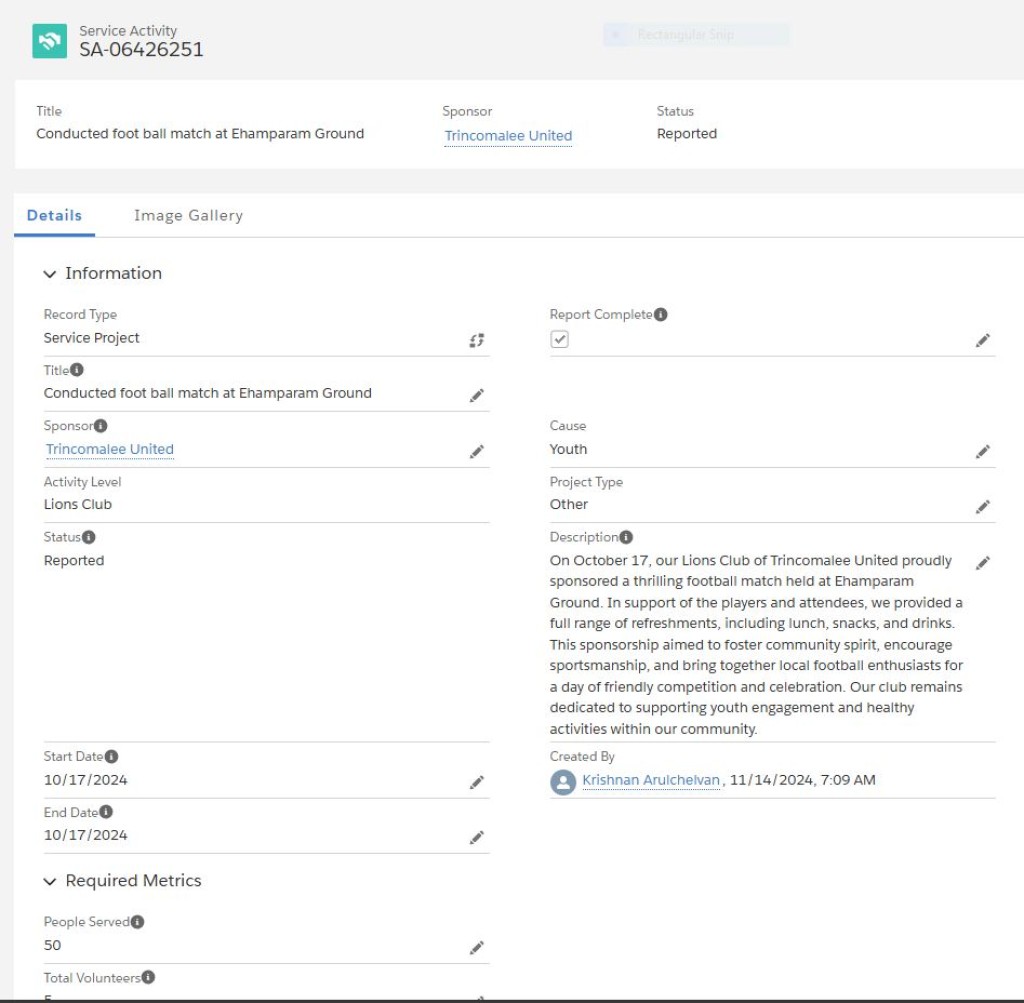Edit the Cause field pencil icon

983,452
